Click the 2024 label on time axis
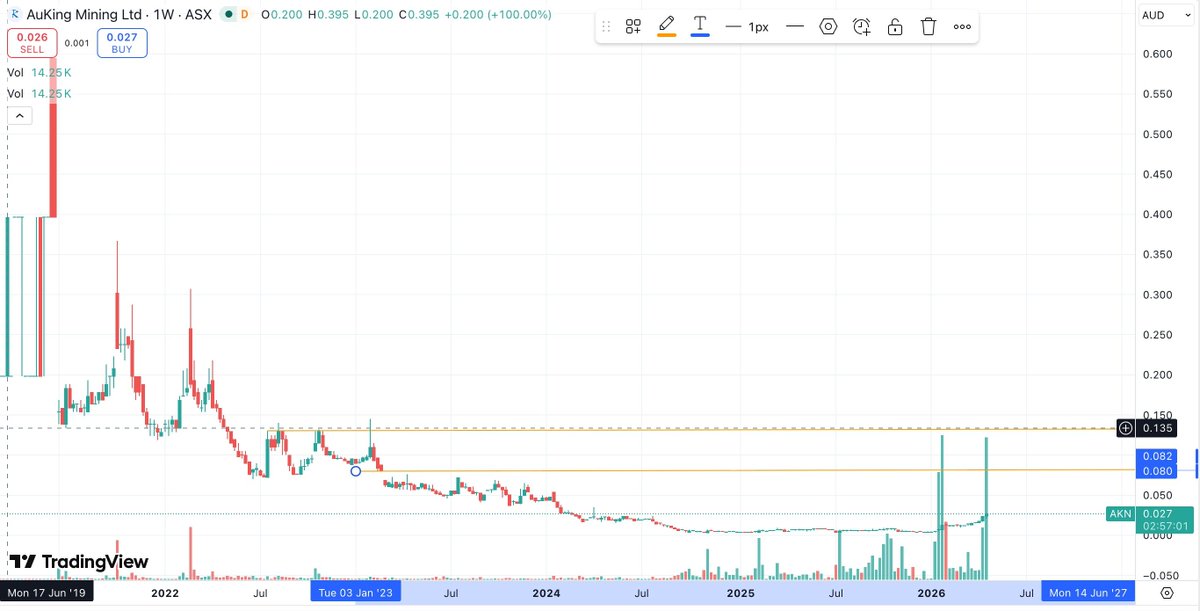Screen dimensions: 1200x611 coord(546,593)
